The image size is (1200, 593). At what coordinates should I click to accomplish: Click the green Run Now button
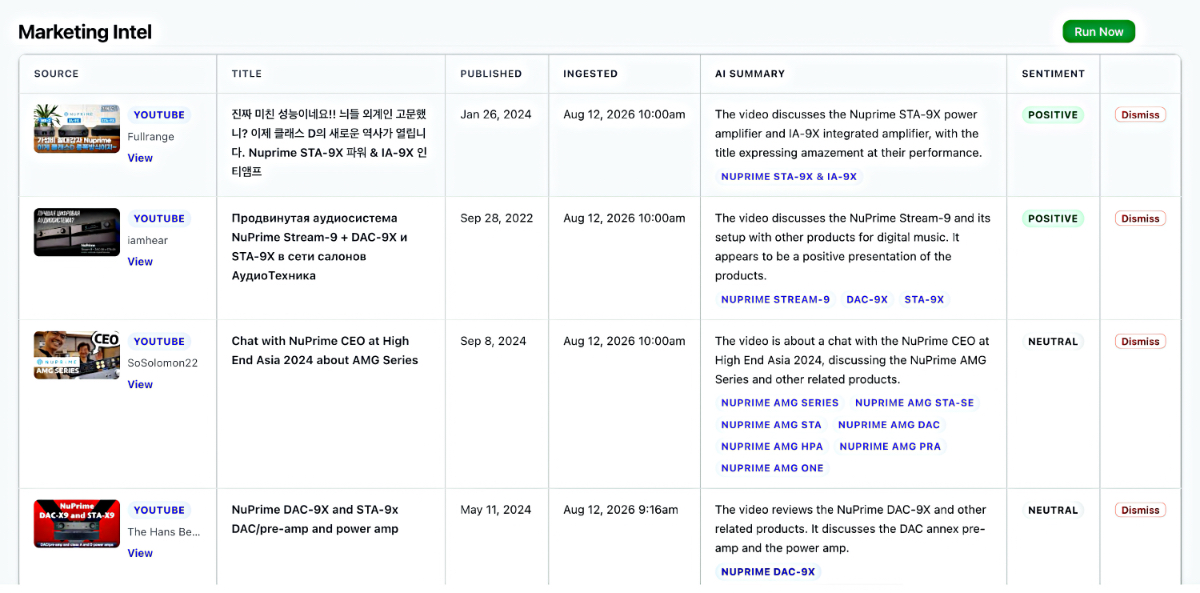point(1098,32)
